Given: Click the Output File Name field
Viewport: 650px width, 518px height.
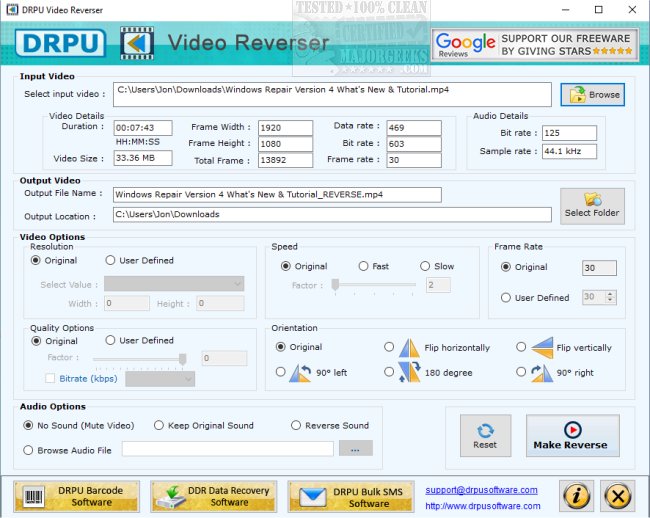Looking at the screenshot, I should (277, 195).
